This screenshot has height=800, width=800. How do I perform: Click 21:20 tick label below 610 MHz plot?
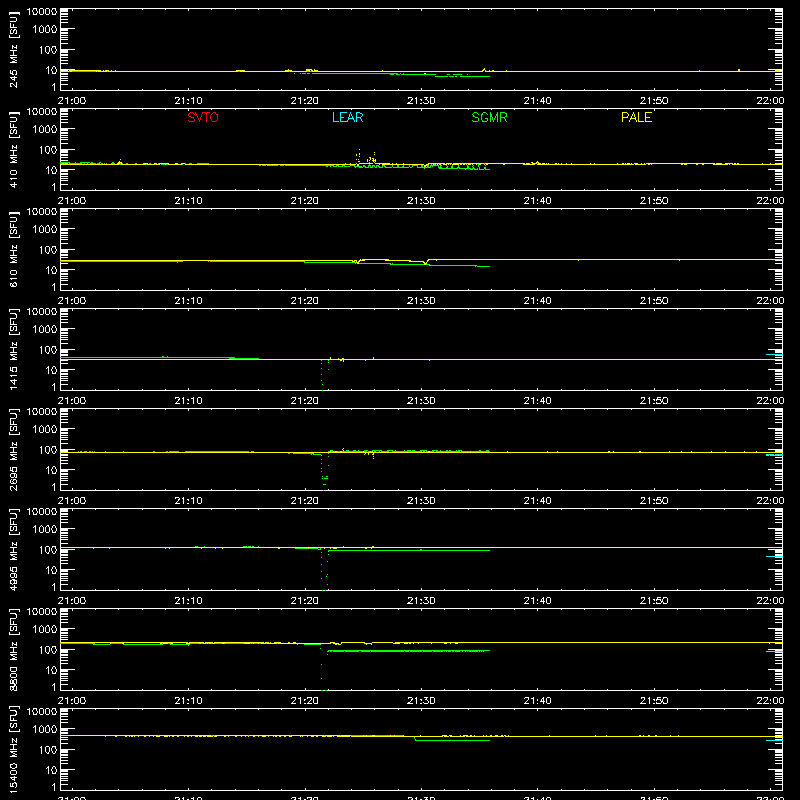pos(305,301)
